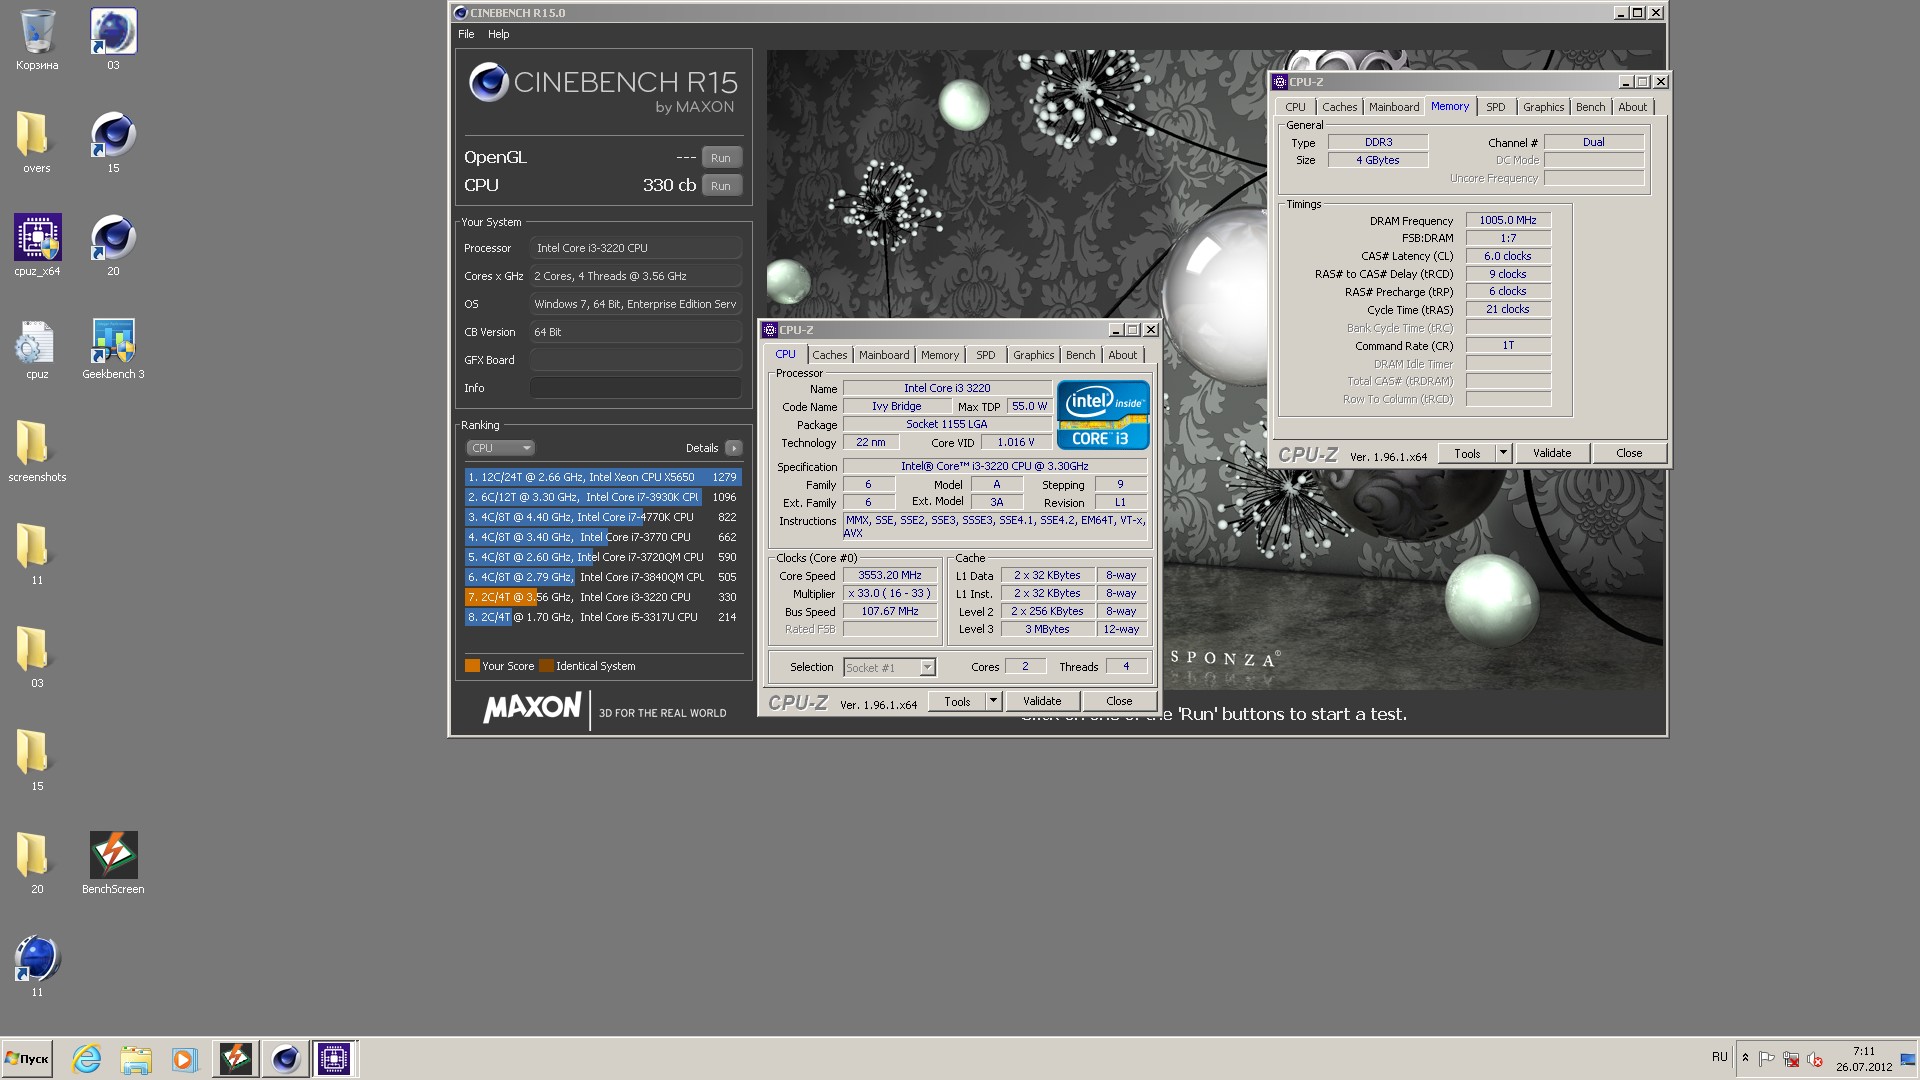This screenshot has width=1920, height=1080.
Task: Select the Core i7-4770K ranking row
Action: click(x=603, y=517)
